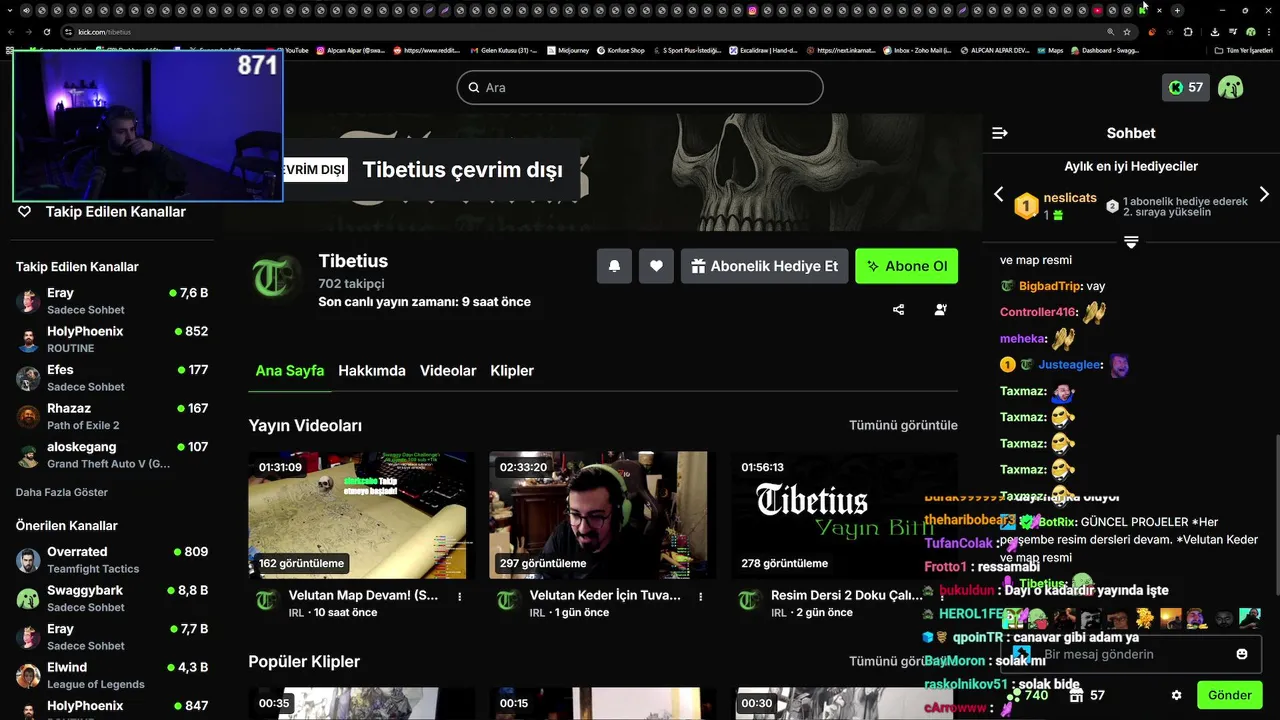Image resolution: width=1280 pixels, height=720 pixels.
Task: Open the Maps bookmark
Action: [x=1049, y=50]
